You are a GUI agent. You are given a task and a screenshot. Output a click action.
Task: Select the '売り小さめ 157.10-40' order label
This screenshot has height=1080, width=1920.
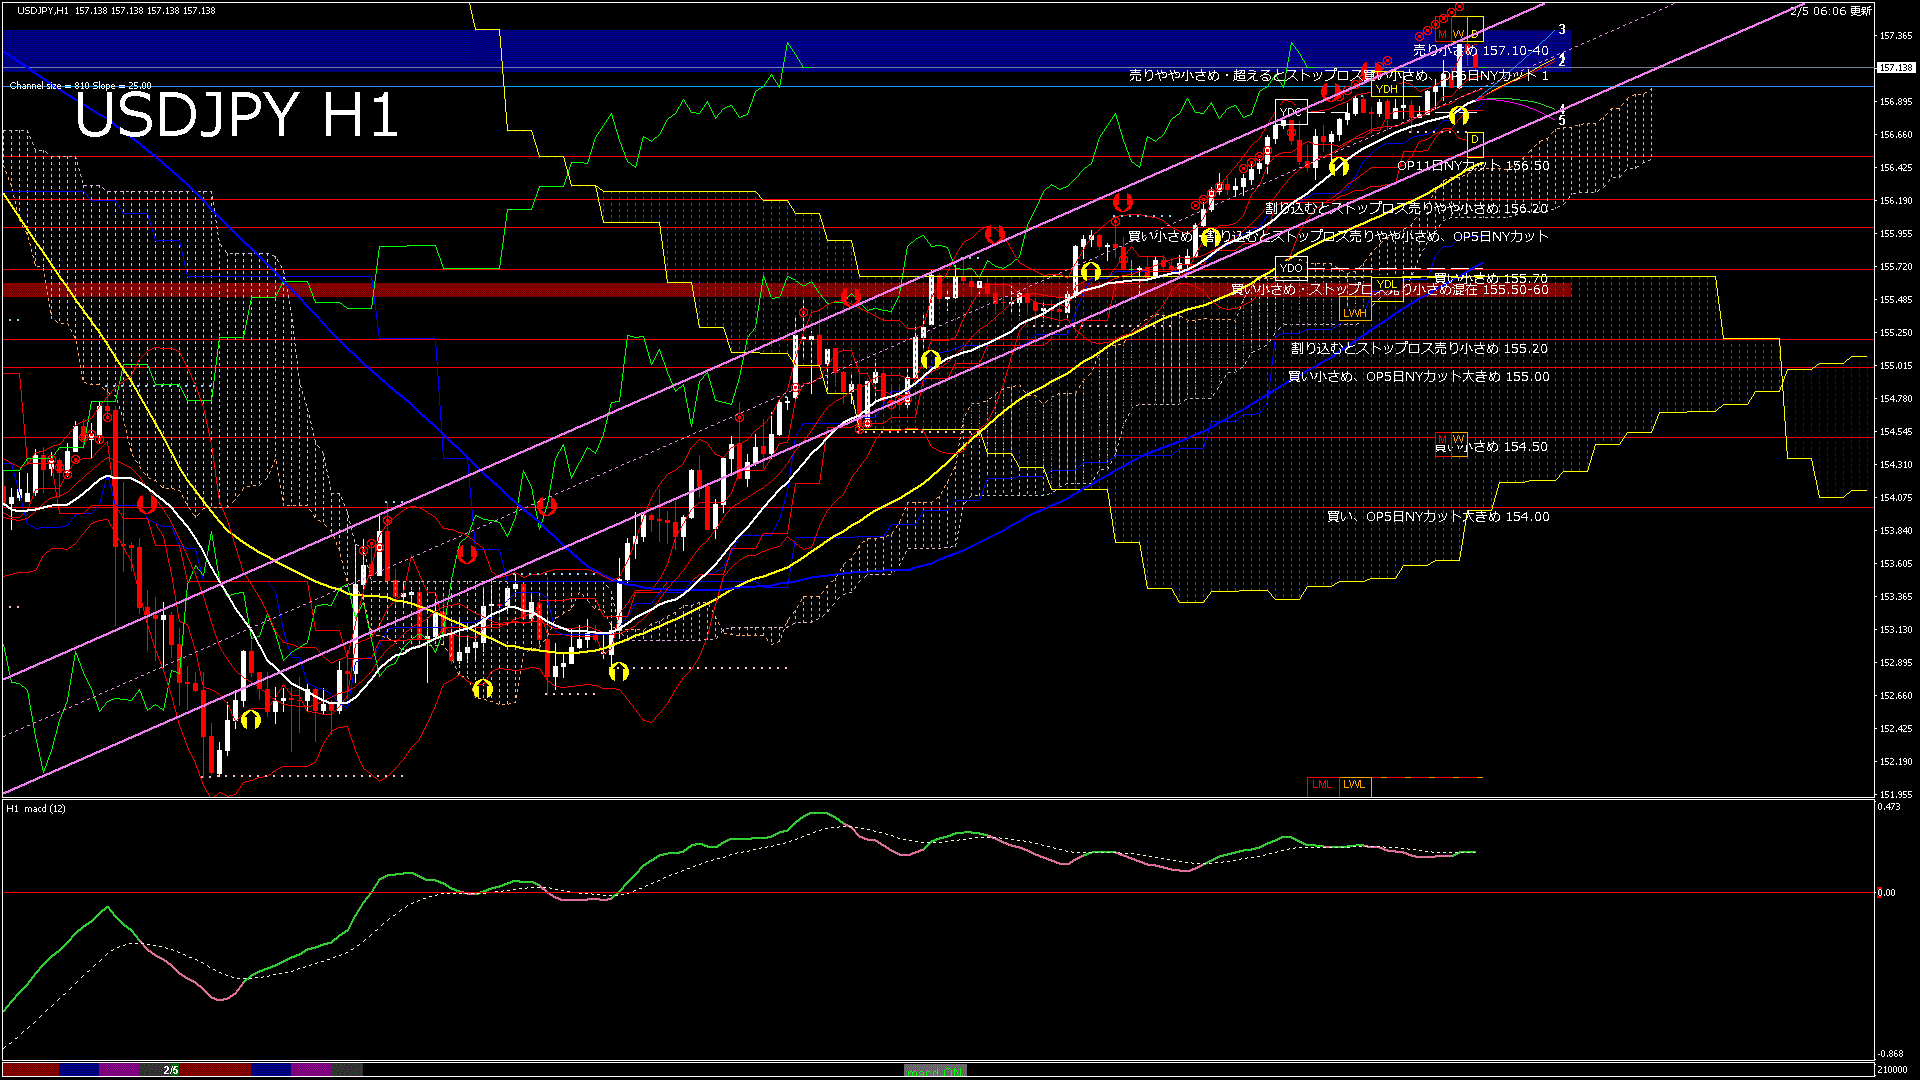coord(1480,50)
